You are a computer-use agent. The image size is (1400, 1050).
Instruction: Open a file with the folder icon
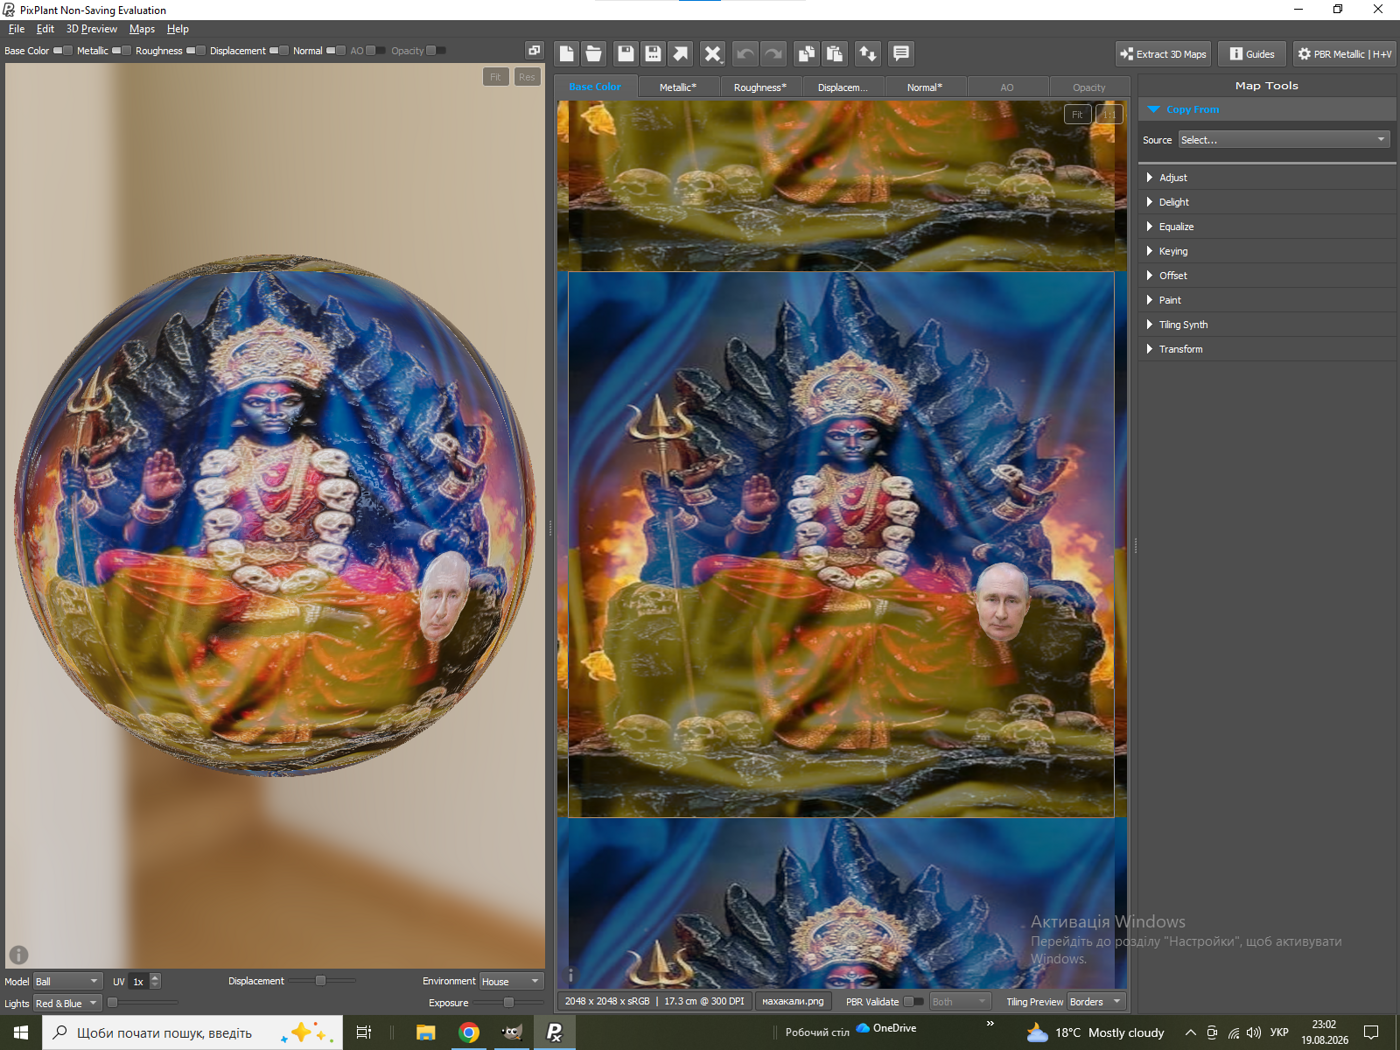[594, 54]
